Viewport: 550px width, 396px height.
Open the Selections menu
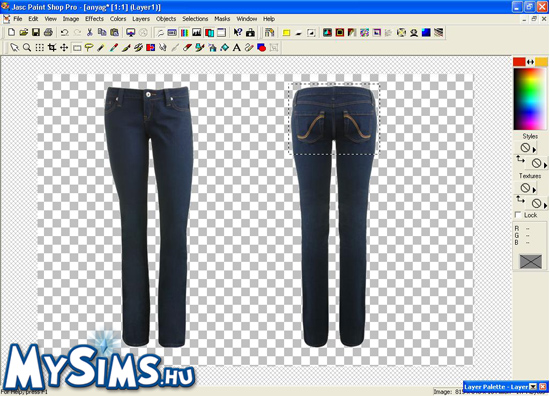click(x=195, y=19)
